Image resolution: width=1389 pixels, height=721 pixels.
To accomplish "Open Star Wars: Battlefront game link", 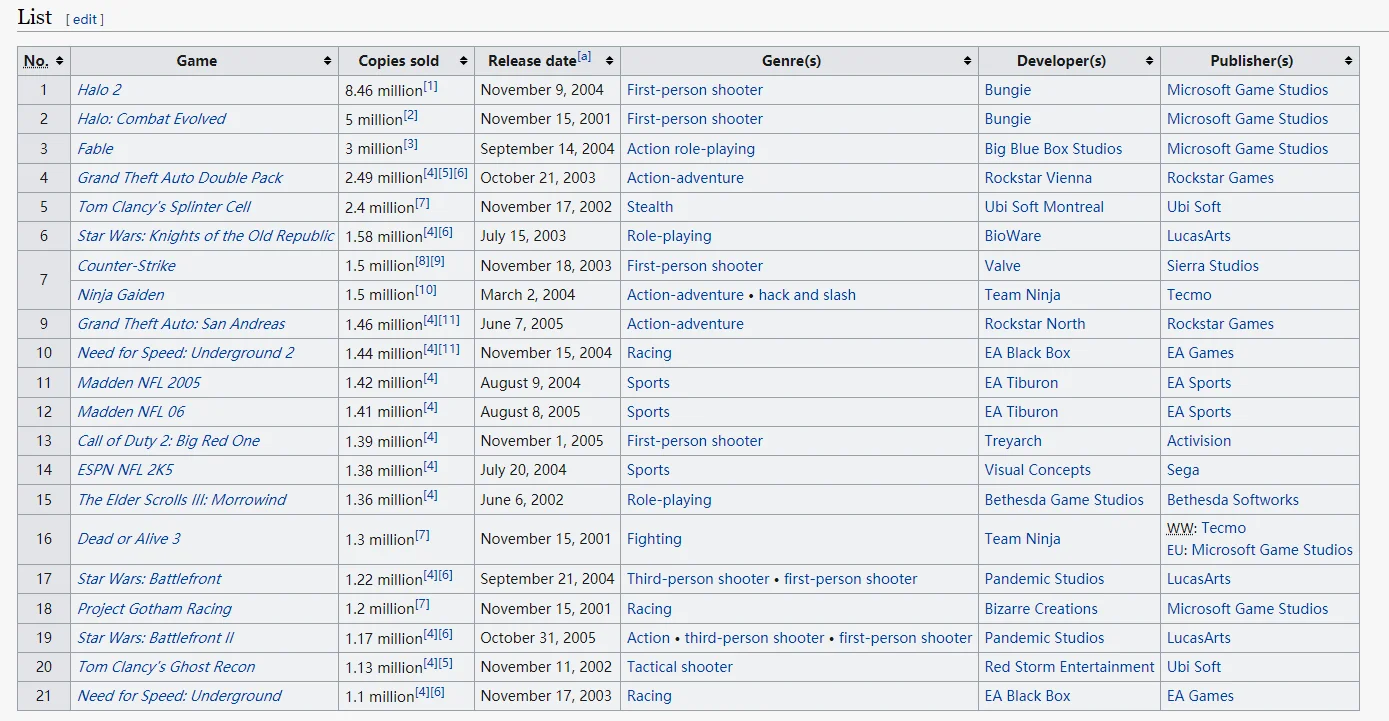I will coord(149,579).
